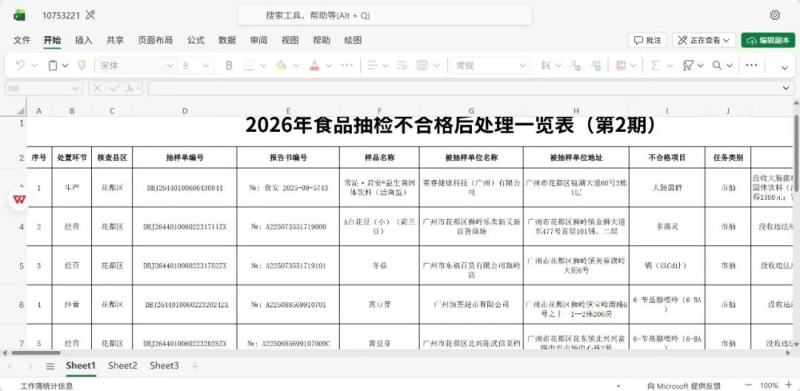Switch to the 数据 tab
Image resolution: width=800 pixels, height=391 pixels.
coord(227,40)
